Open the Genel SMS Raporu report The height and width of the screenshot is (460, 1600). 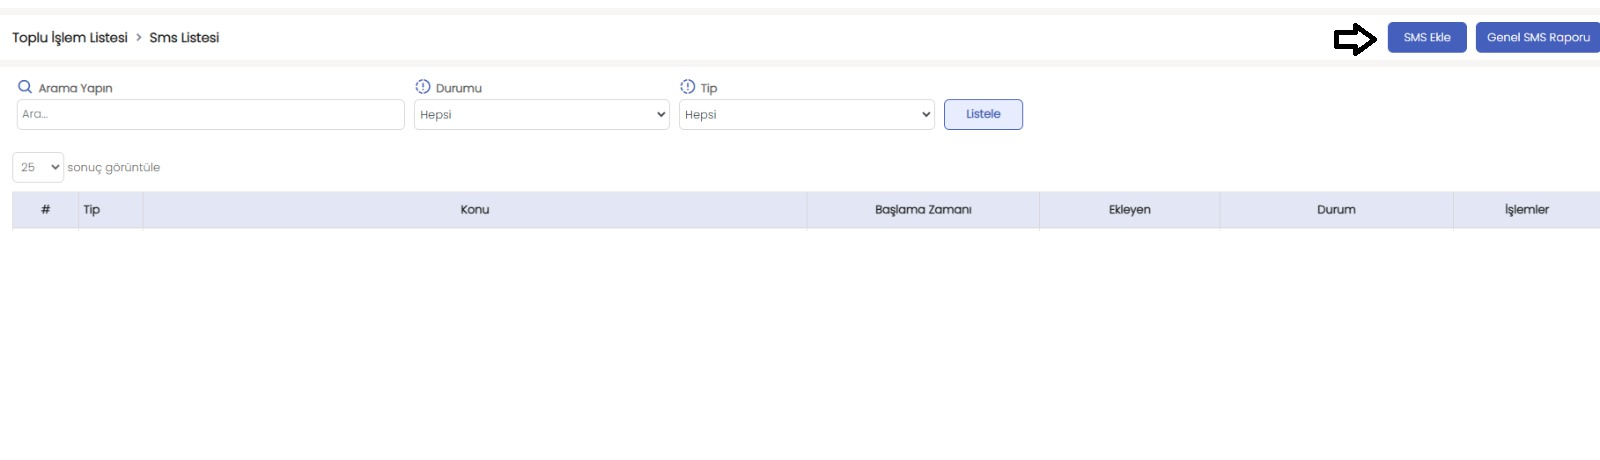1538,38
